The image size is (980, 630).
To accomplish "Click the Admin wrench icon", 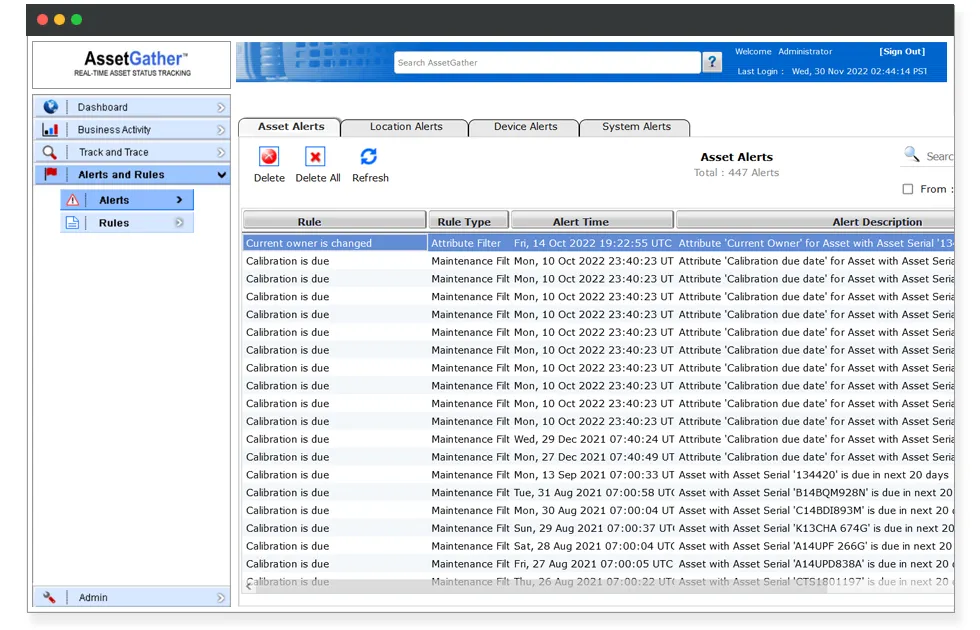I will tap(49, 597).
